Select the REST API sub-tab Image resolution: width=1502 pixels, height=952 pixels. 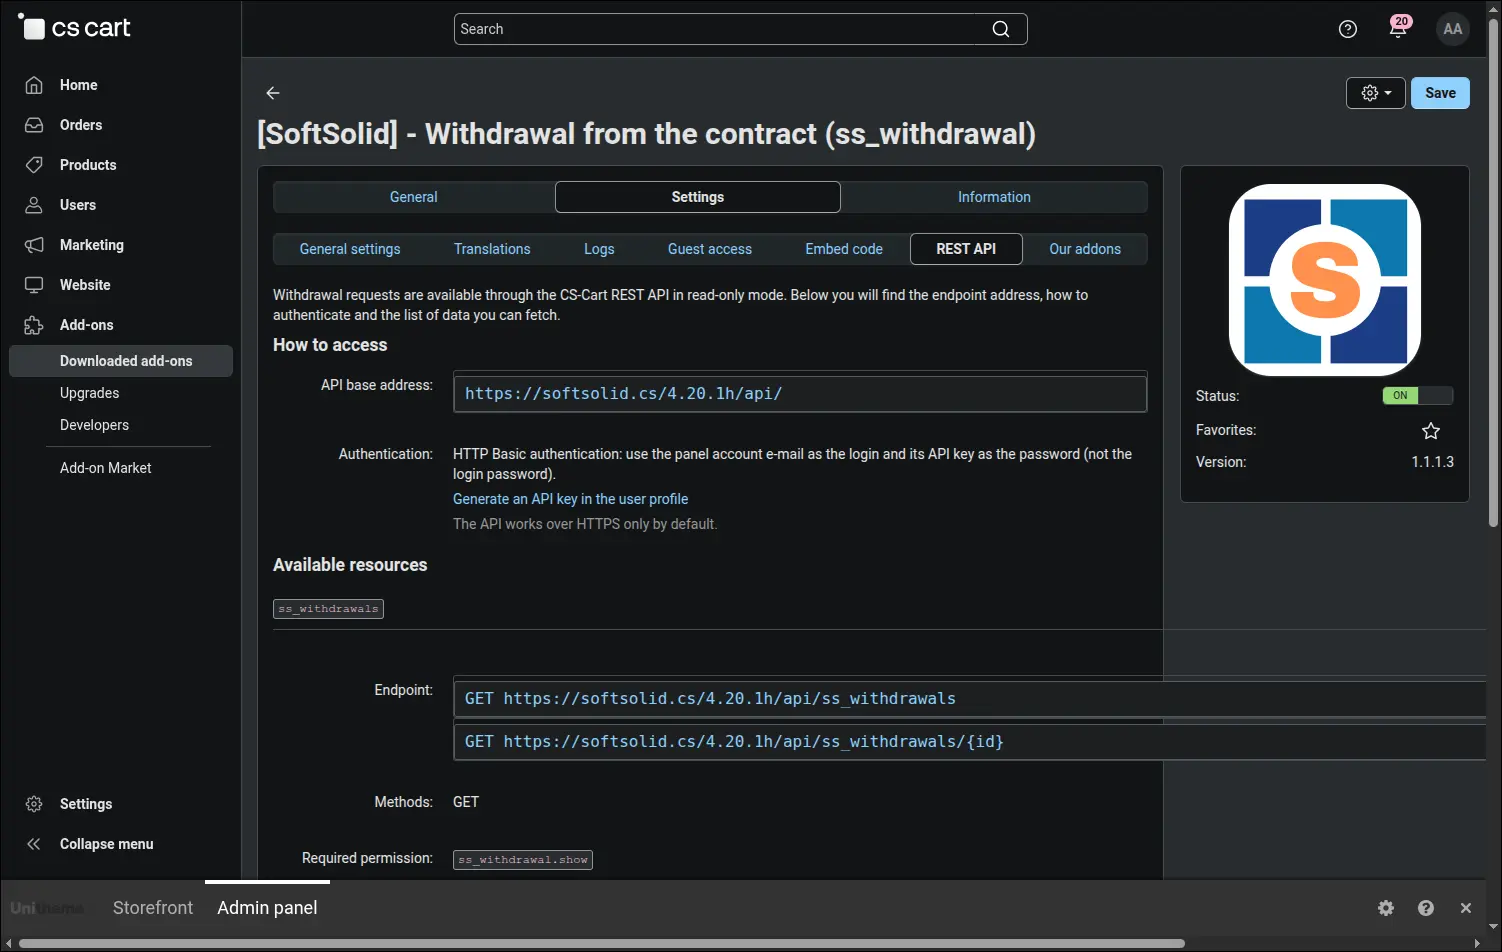[966, 249]
